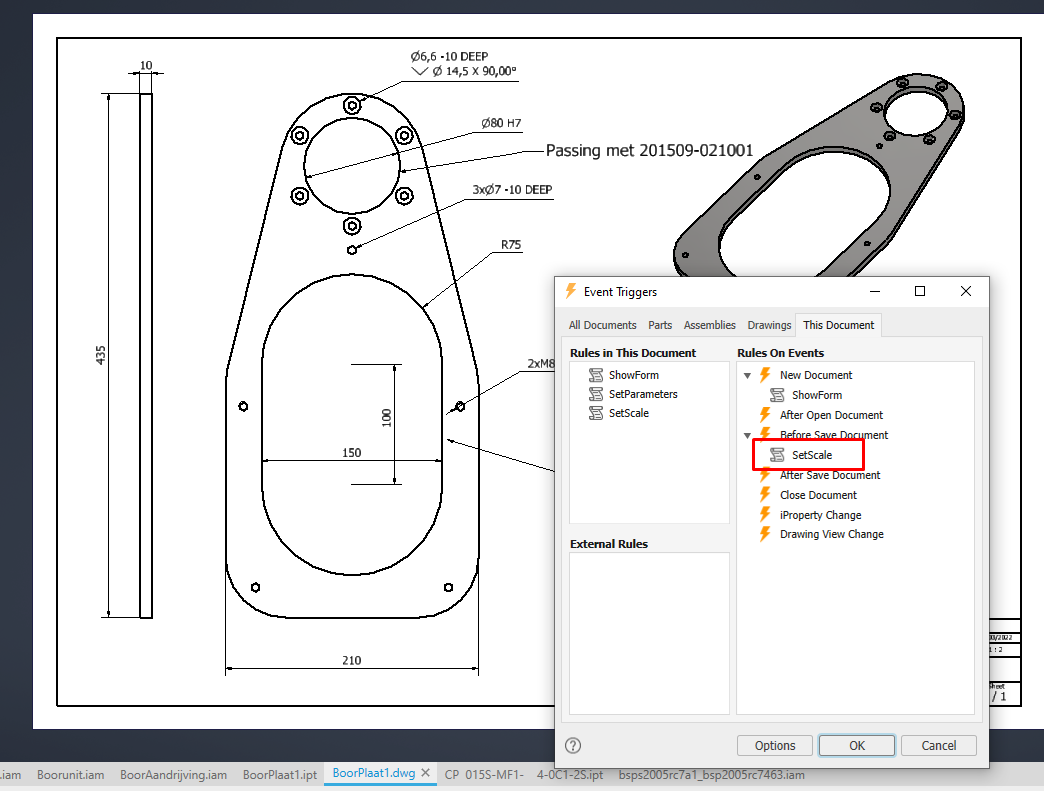Click SetScale icon under Rules in This Document
This screenshot has width=1044, height=791.
(597, 413)
